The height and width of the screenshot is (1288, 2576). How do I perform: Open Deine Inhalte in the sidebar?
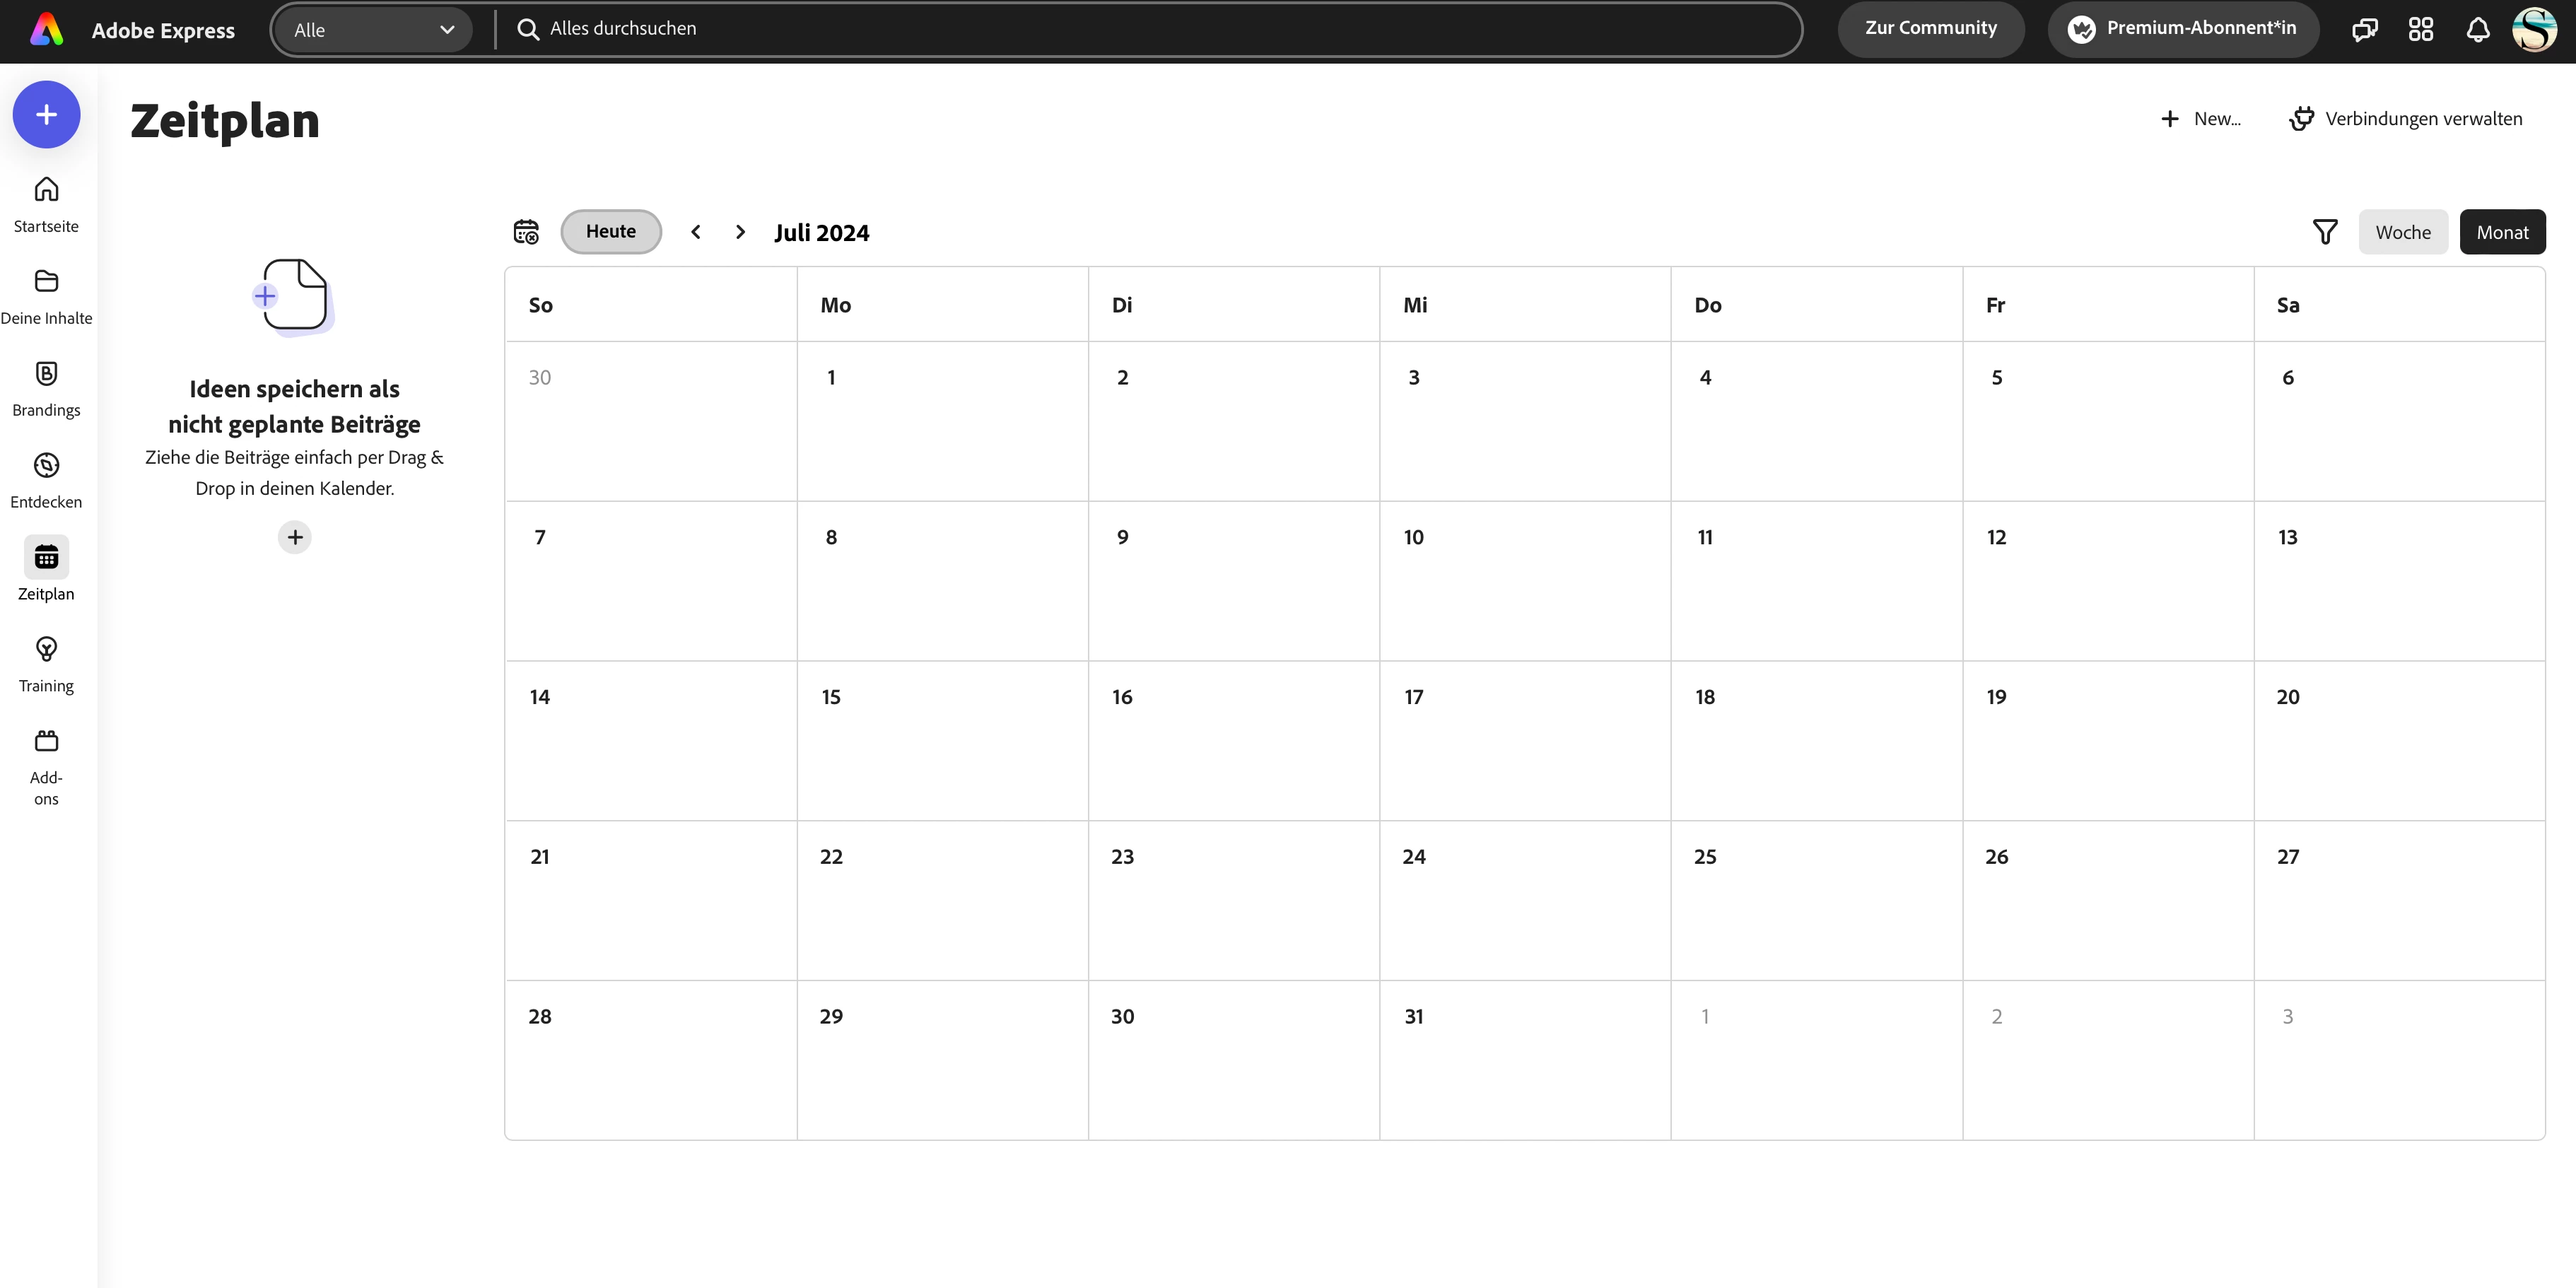click(x=46, y=282)
